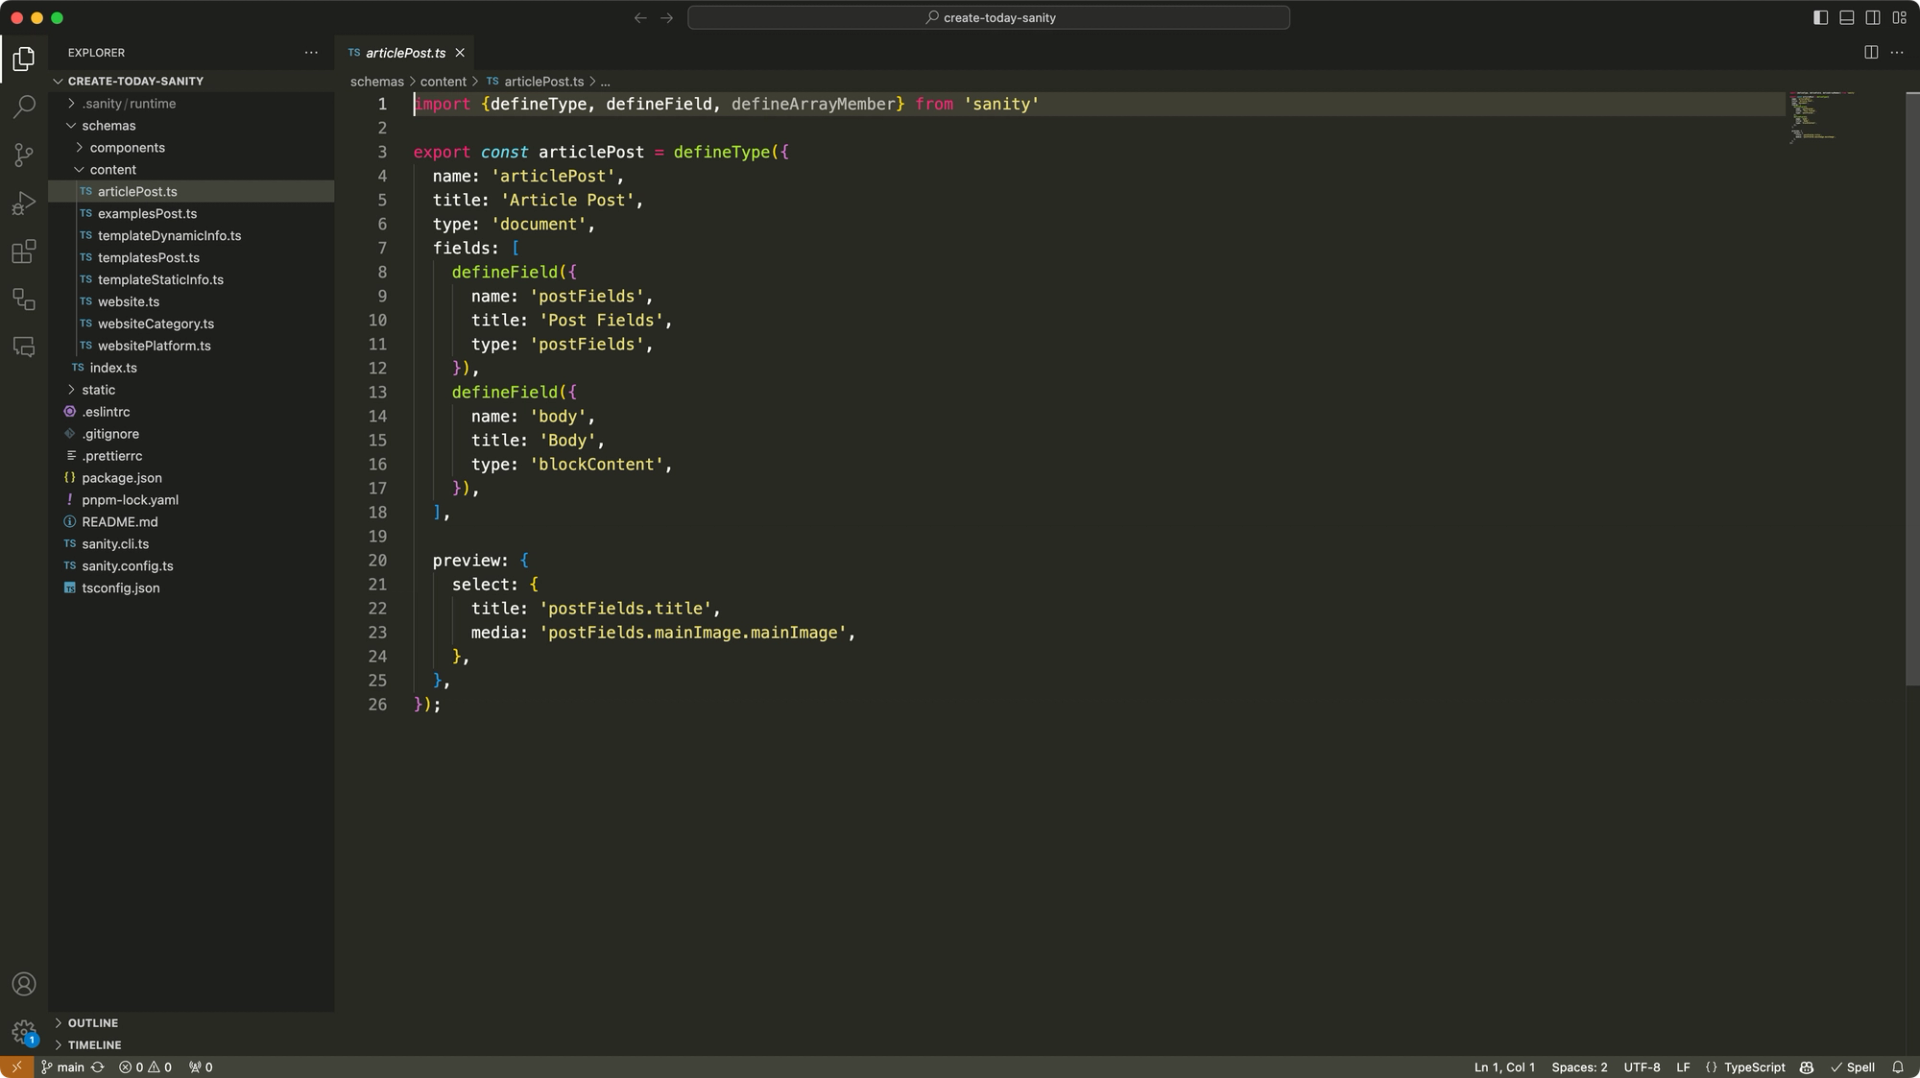Click the vertical editor scrollbar
The height and width of the screenshot is (1078, 1920).
1911,390
